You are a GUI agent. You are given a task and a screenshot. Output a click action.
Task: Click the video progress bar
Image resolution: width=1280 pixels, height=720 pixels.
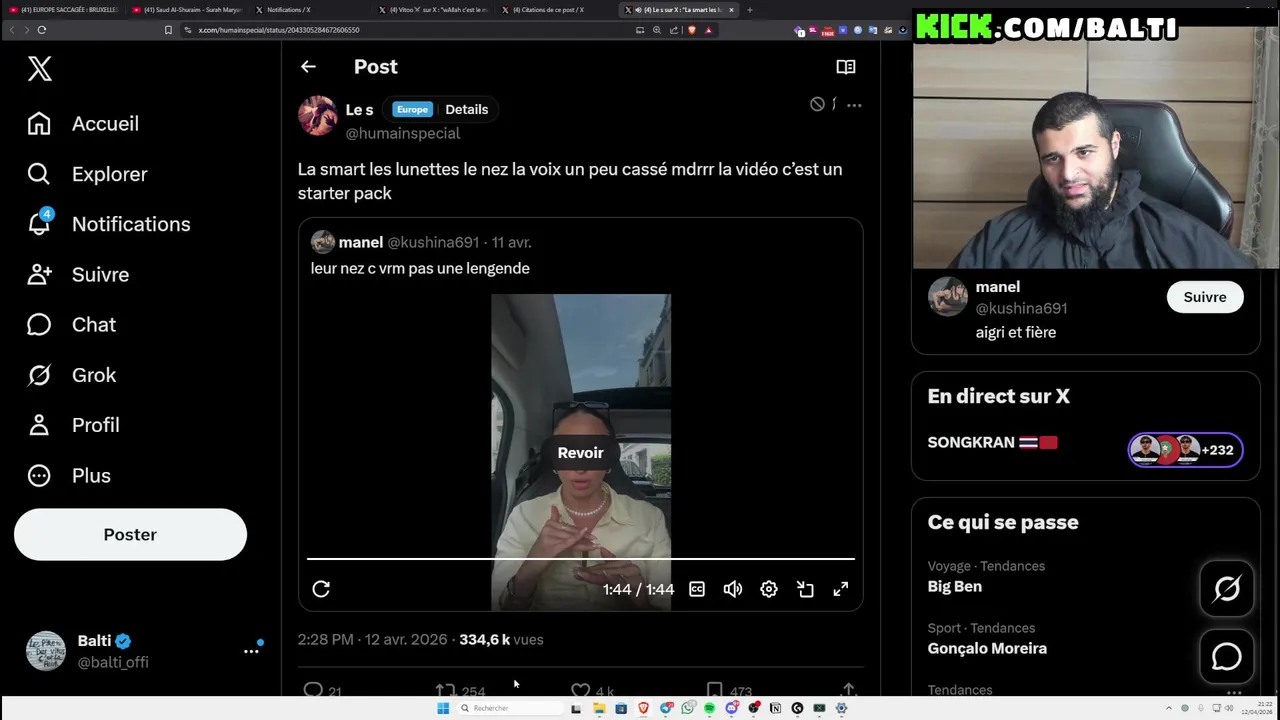[x=580, y=559]
